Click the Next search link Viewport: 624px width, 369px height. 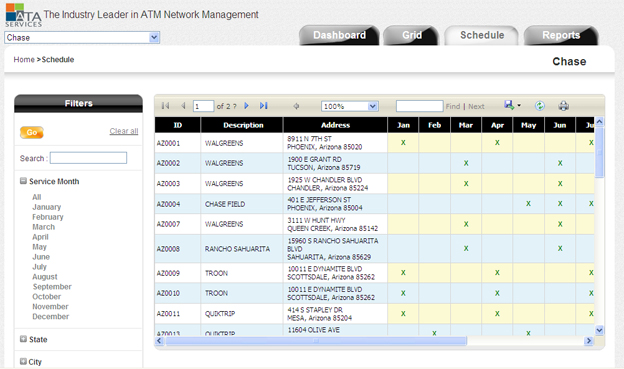(x=476, y=106)
